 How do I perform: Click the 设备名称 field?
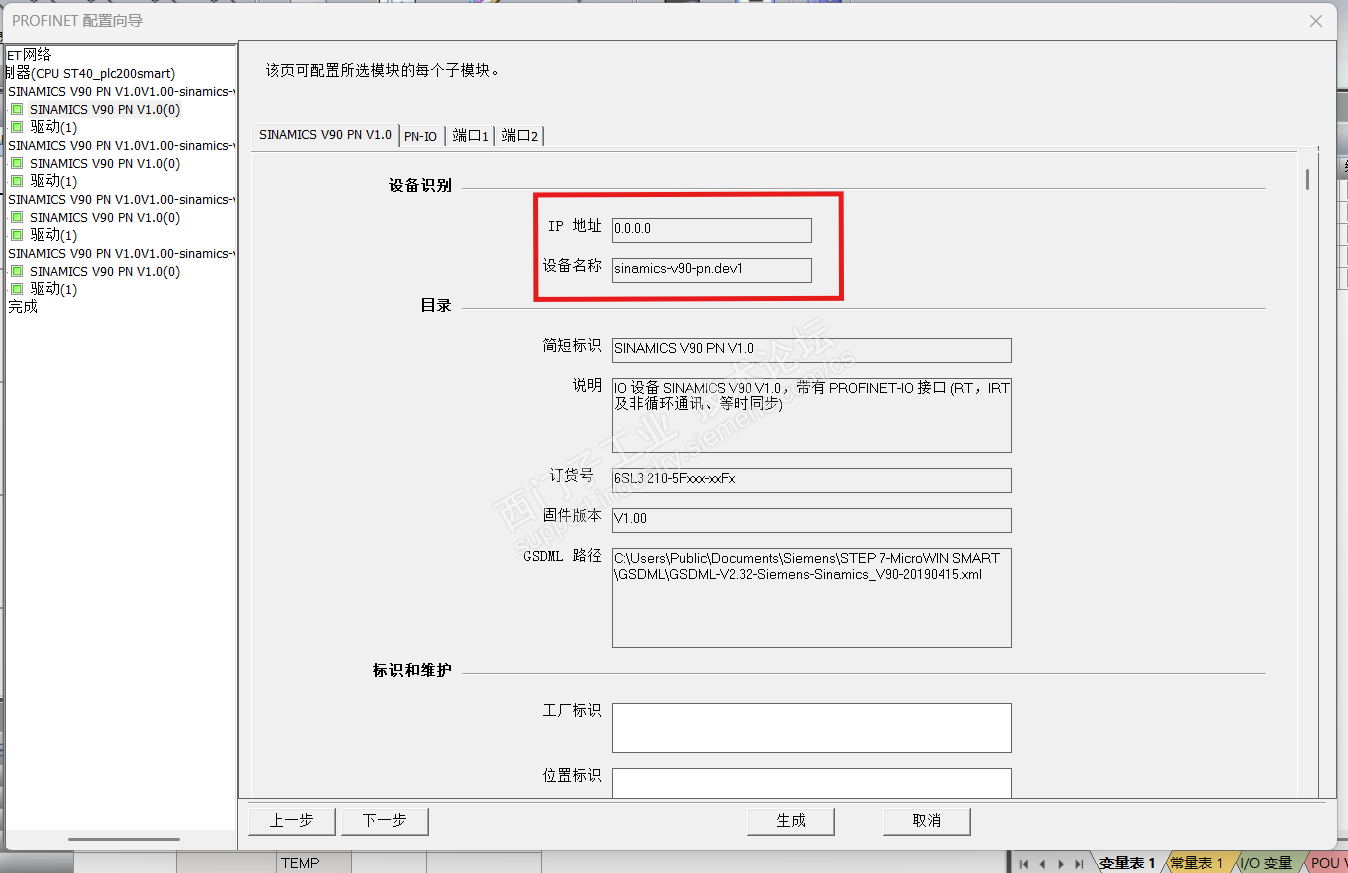tap(712, 269)
